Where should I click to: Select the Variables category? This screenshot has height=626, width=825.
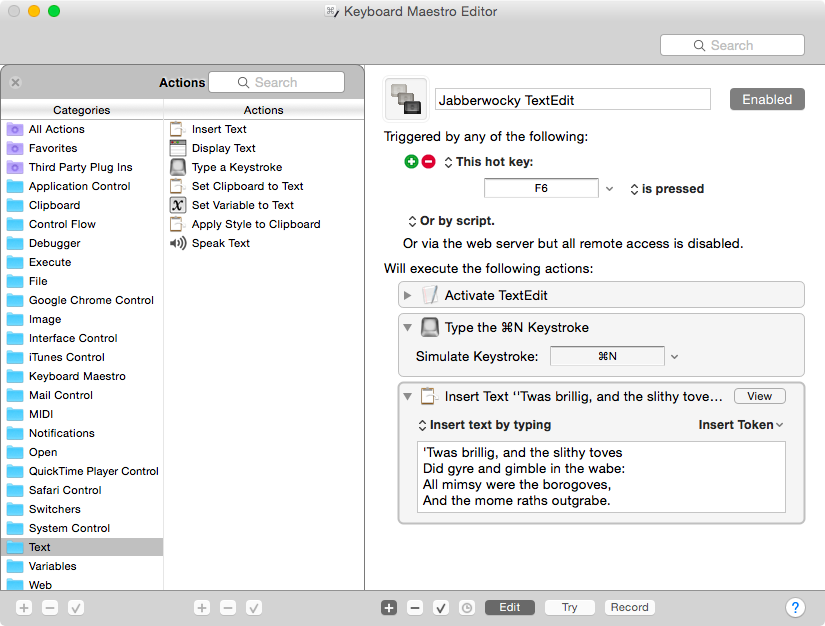point(82,566)
